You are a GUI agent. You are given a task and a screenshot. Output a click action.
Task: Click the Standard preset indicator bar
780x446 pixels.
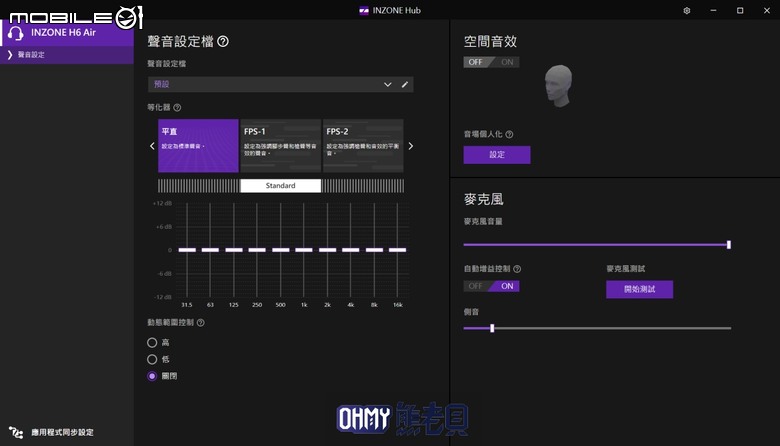tap(281, 185)
